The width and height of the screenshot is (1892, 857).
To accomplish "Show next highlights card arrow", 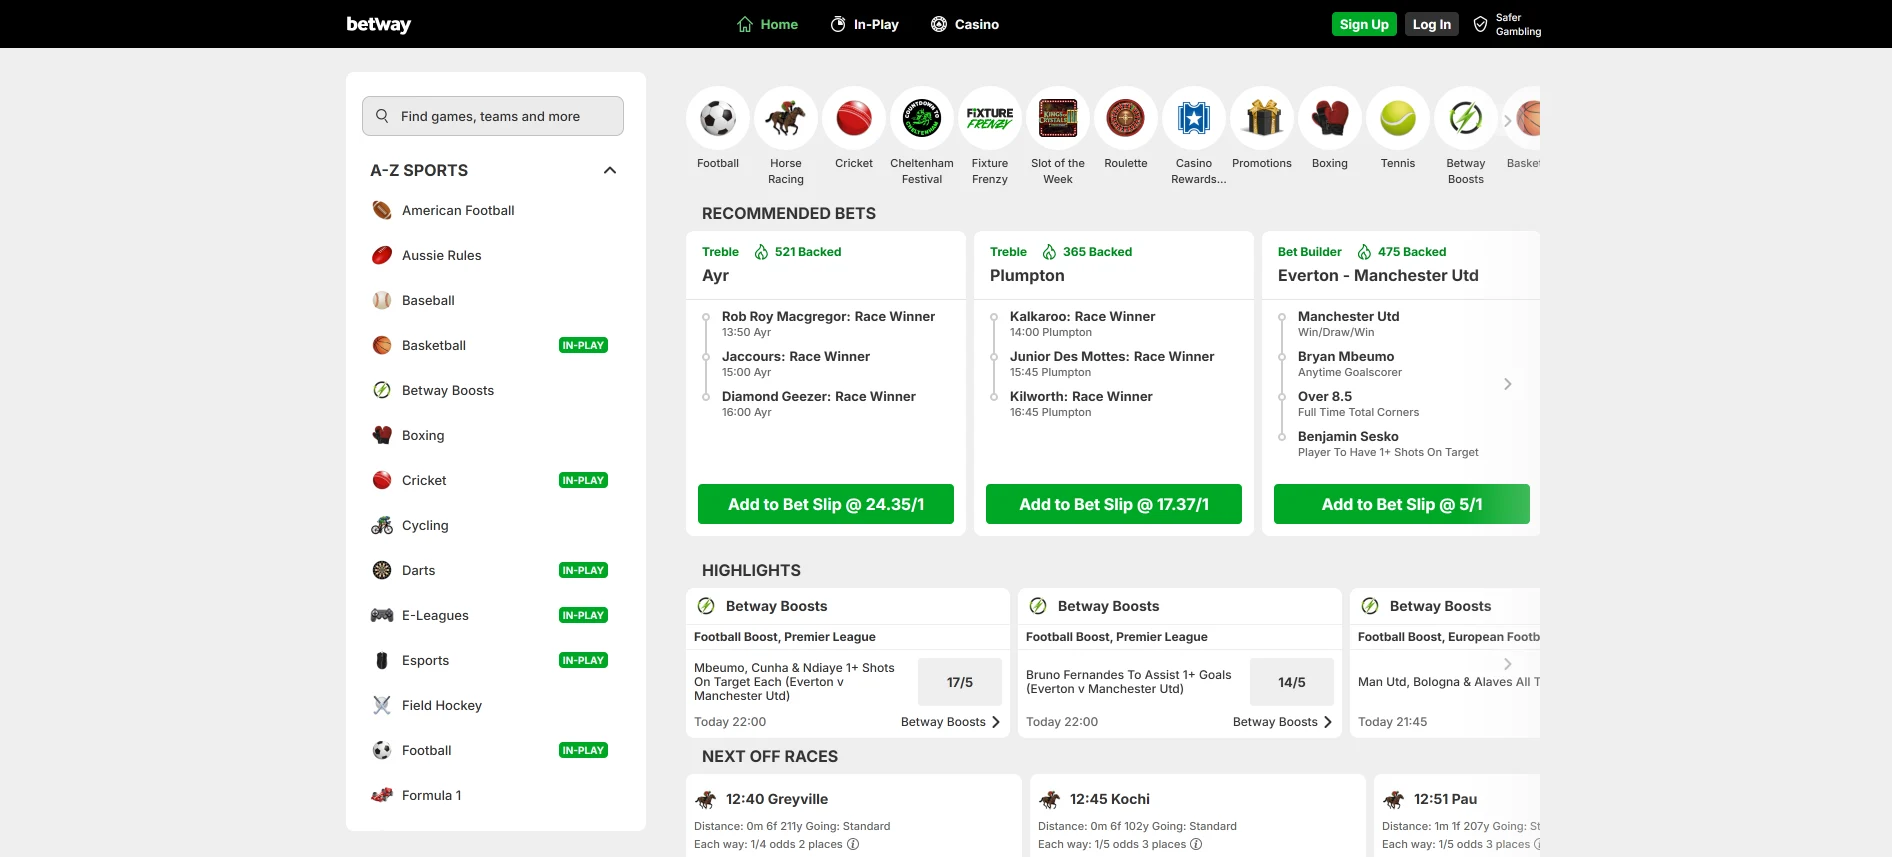I will tap(1508, 664).
